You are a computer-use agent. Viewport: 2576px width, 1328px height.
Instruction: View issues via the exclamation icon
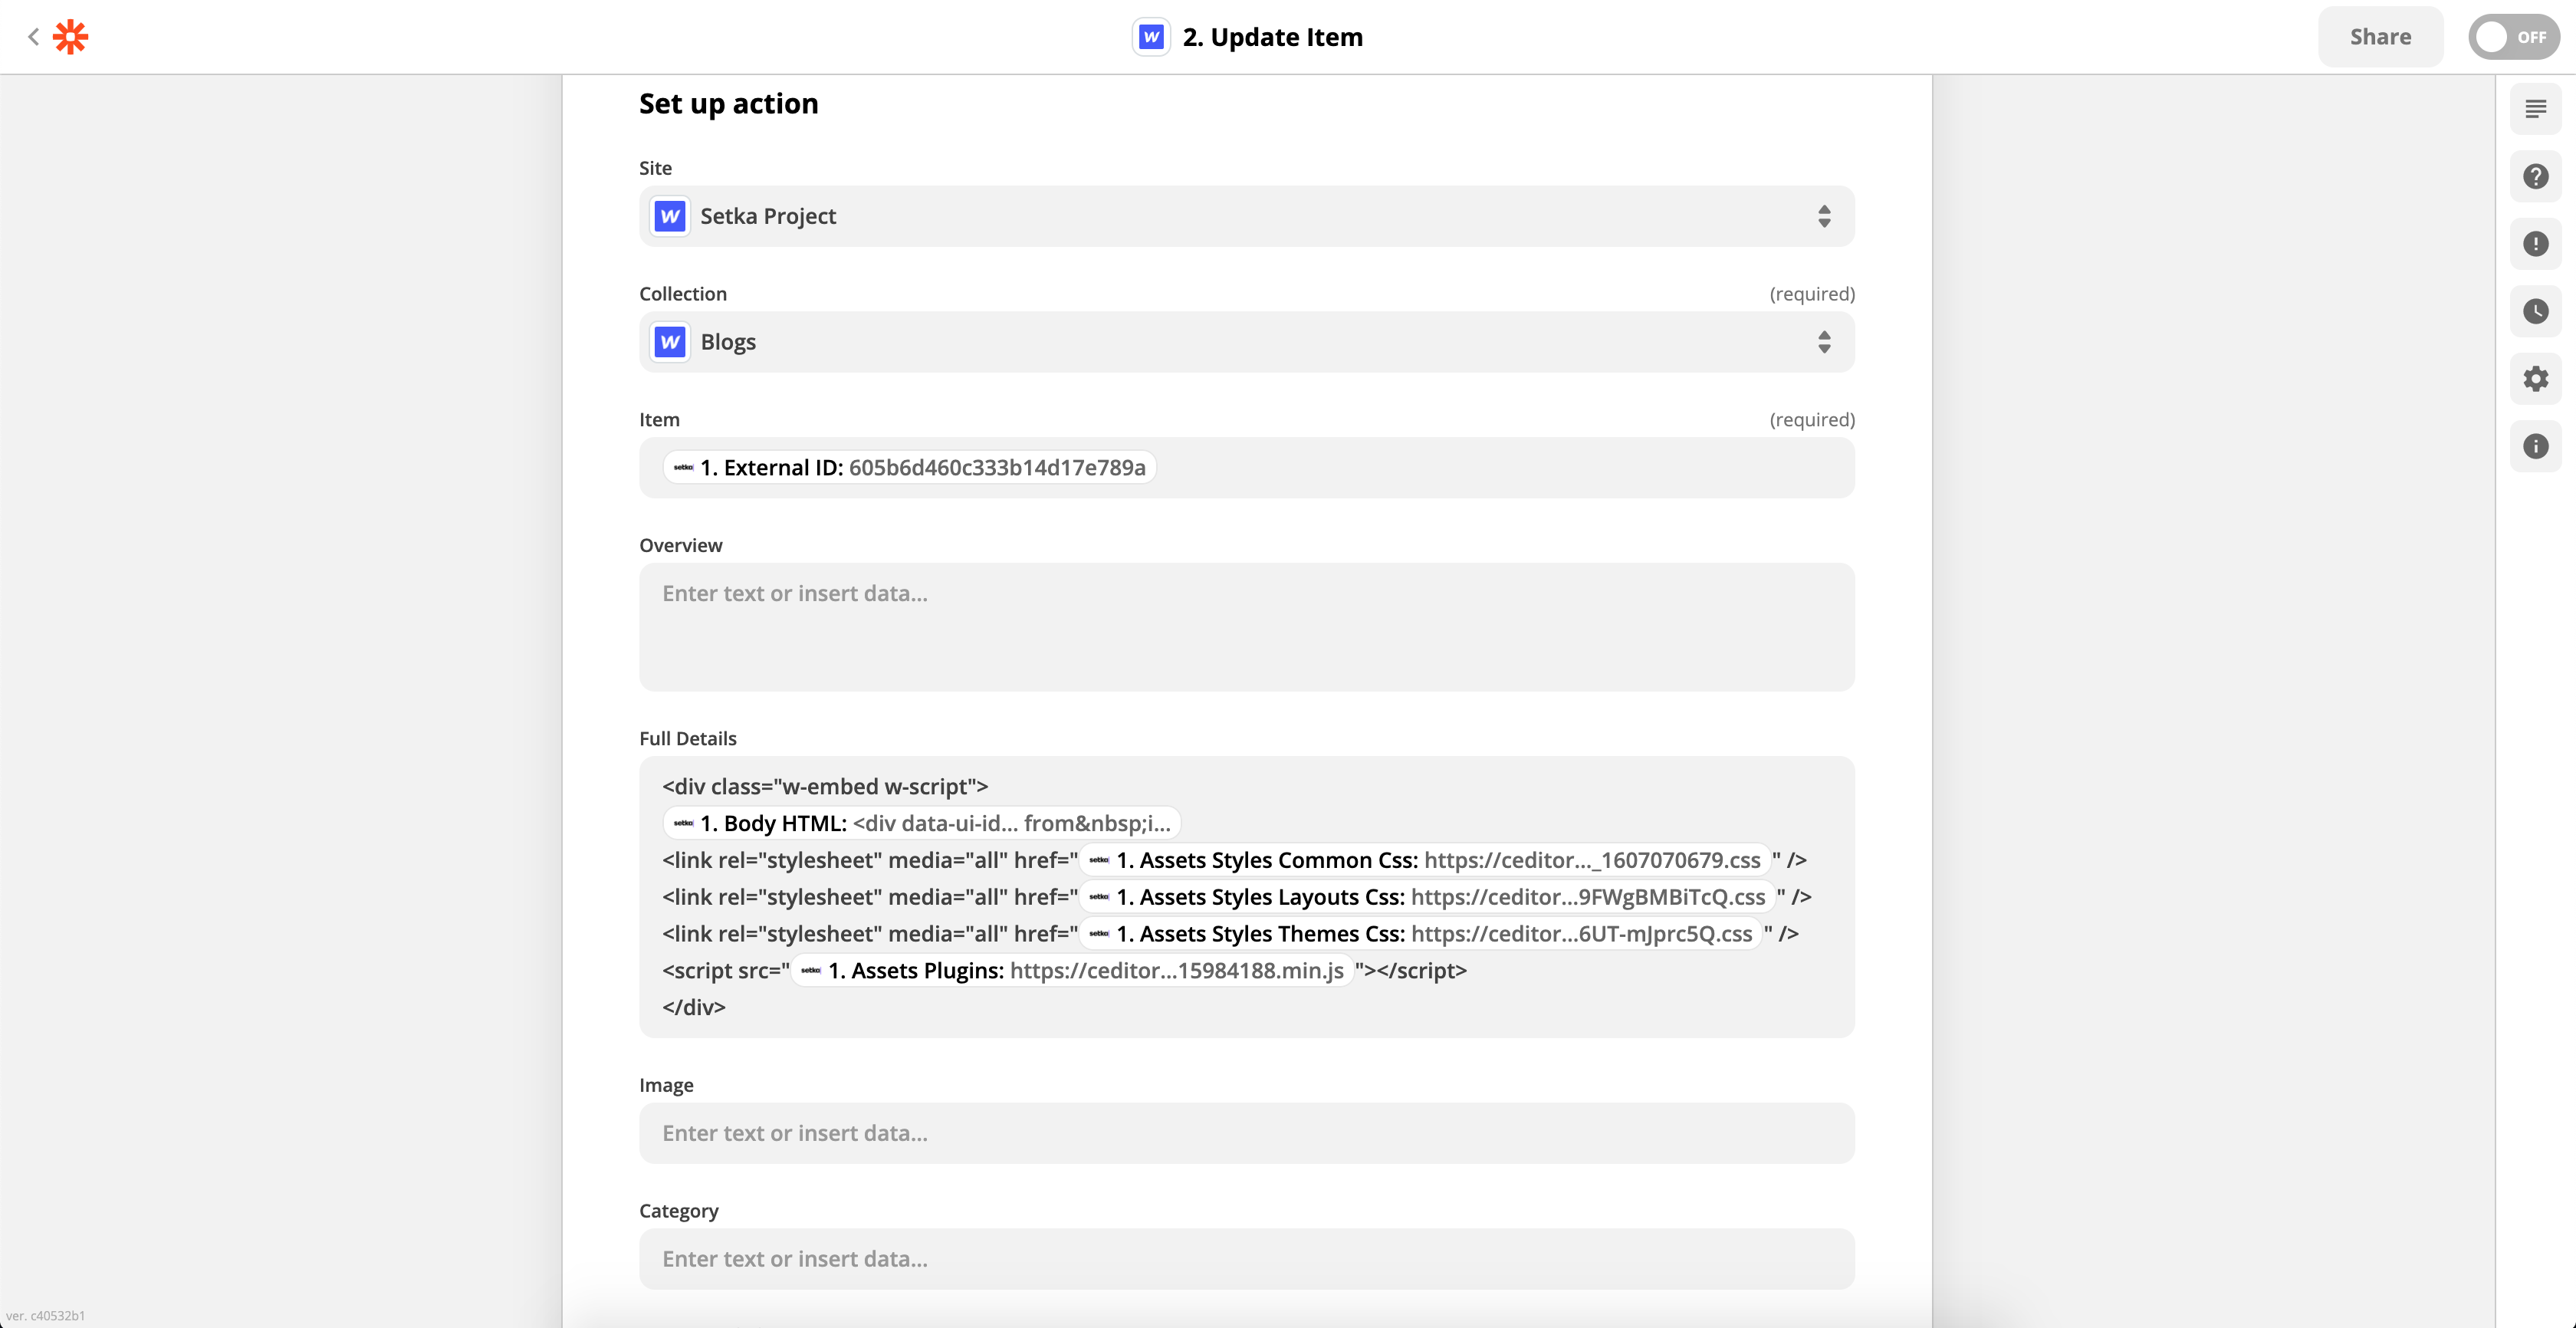pos(2536,244)
